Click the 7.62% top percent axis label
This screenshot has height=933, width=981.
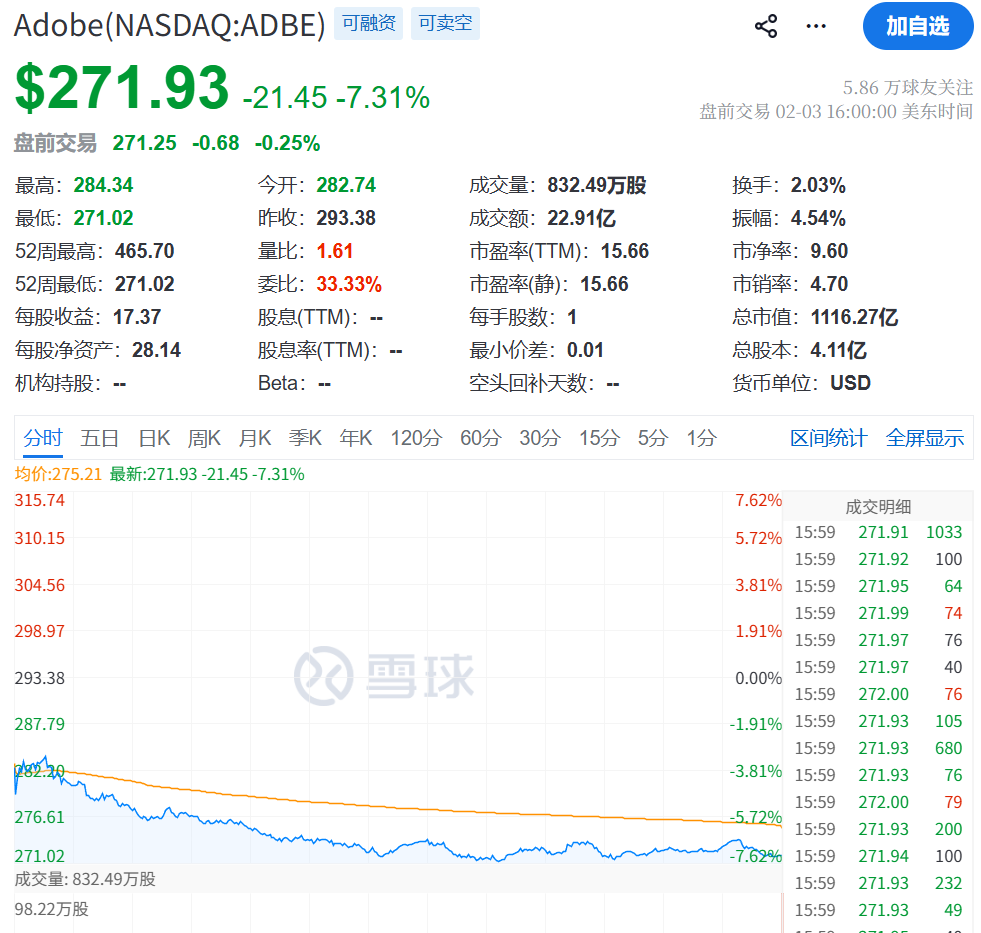click(758, 500)
